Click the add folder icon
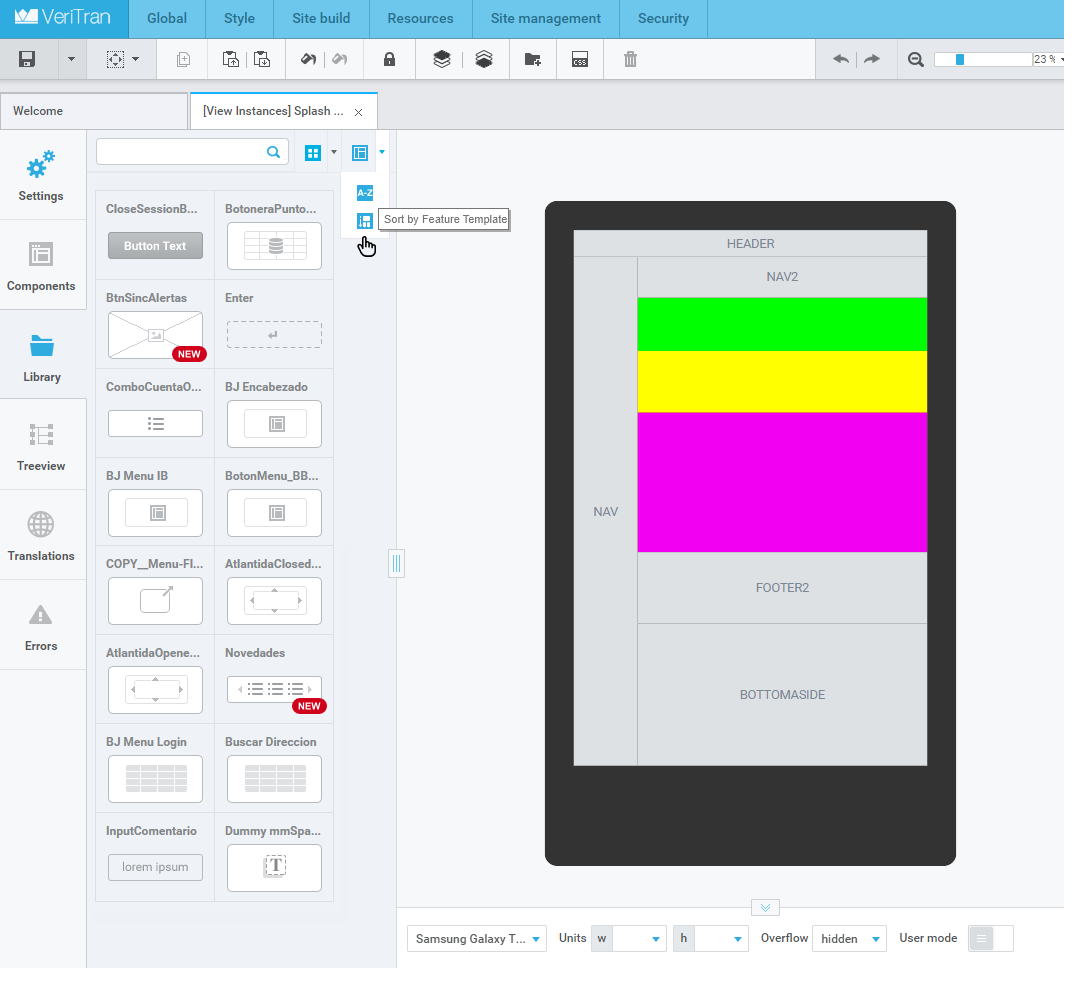This screenshot has height=1000, width=1075. point(533,59)
